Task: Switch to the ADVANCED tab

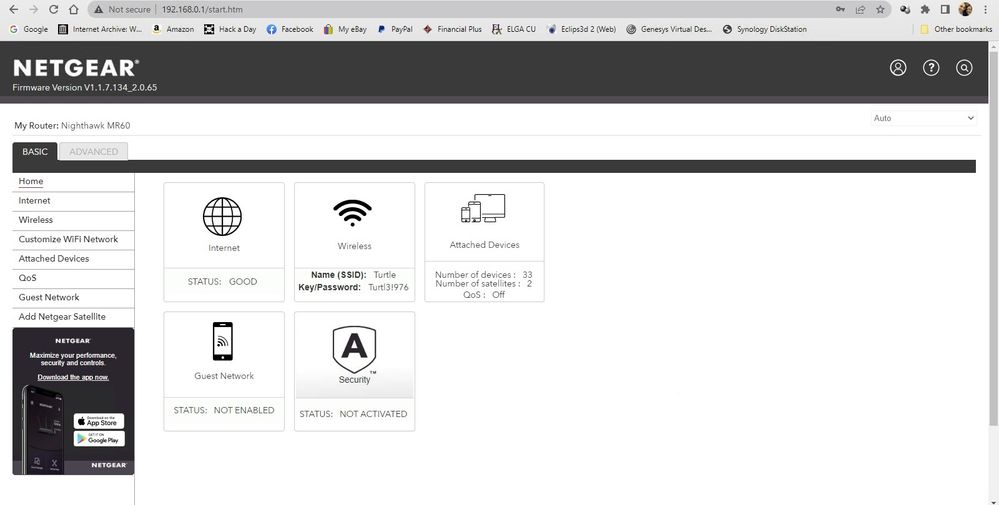Action: click(x=93, y=152)
